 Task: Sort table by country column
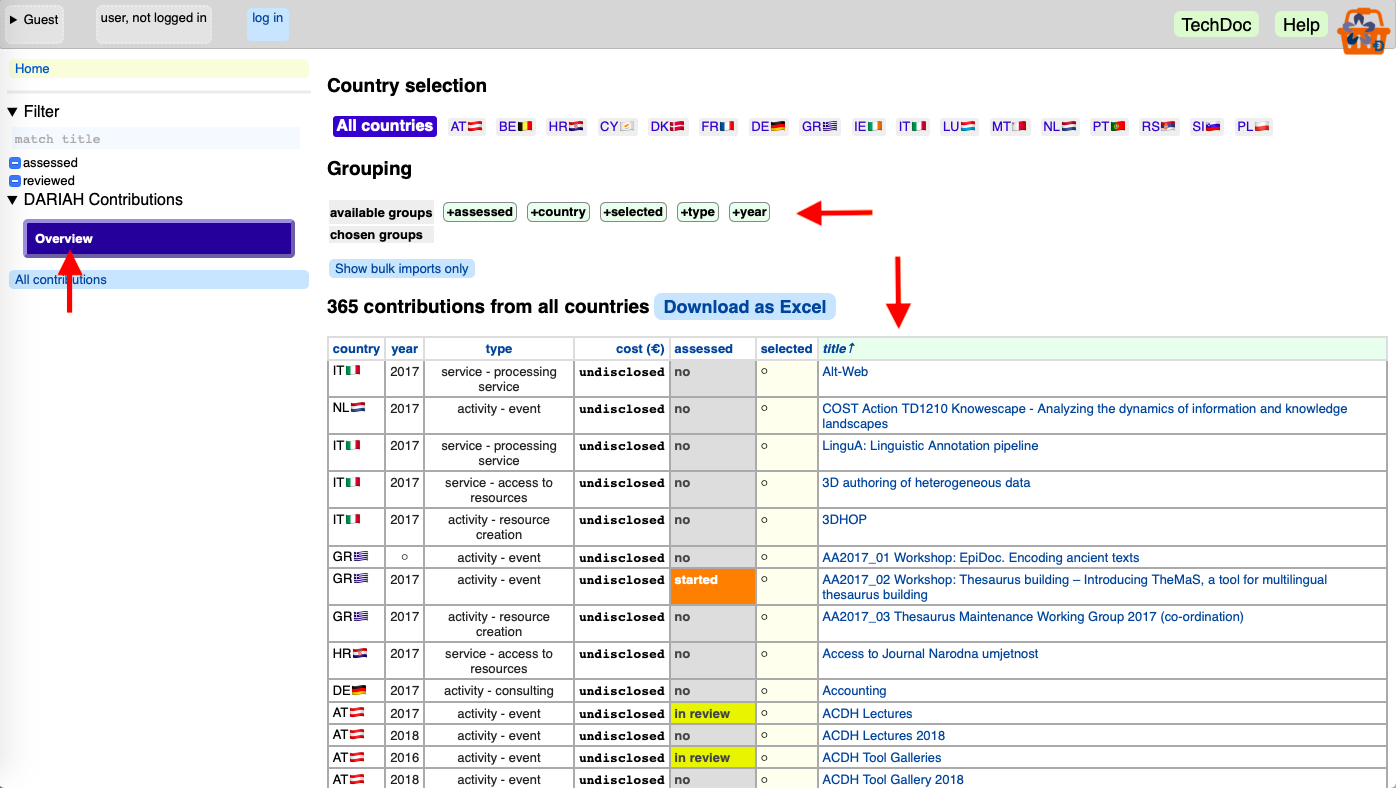pos(356,349)
